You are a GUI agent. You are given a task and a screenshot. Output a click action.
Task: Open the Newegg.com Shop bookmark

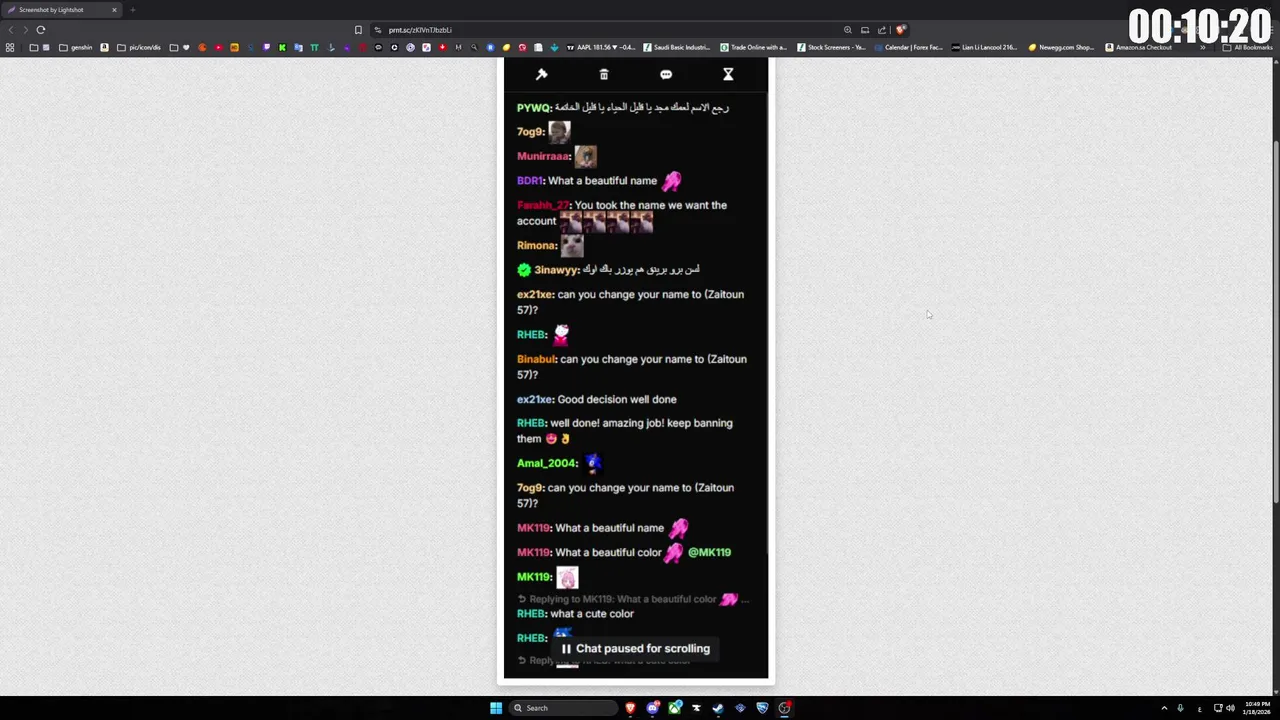[x=1062, y=47]
